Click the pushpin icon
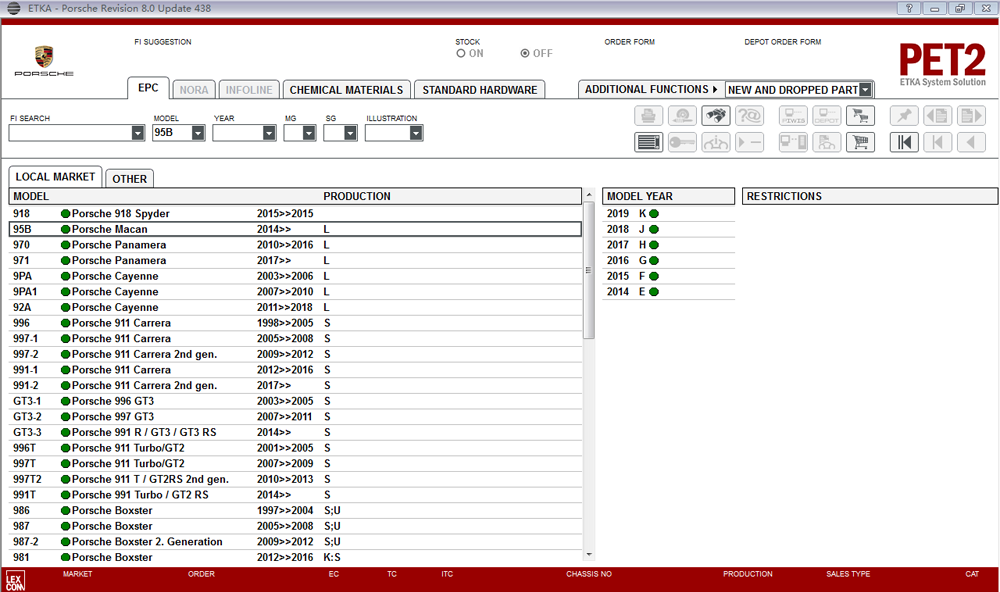 pos(904,116)
